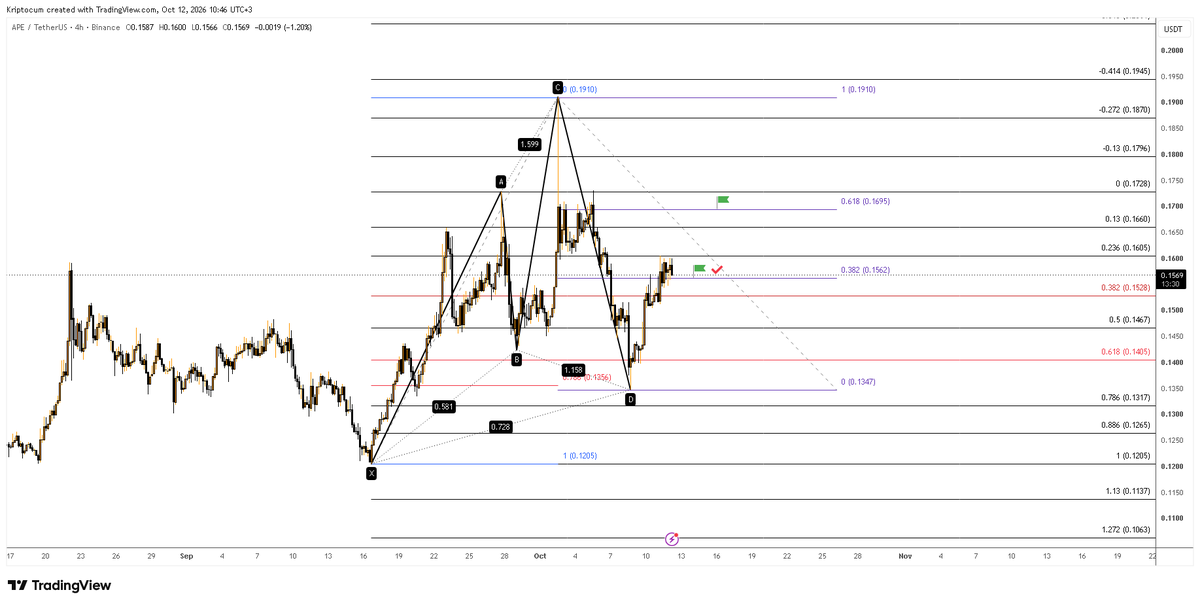
Task: Click the 0.581 ratio label
Action: 444,407
